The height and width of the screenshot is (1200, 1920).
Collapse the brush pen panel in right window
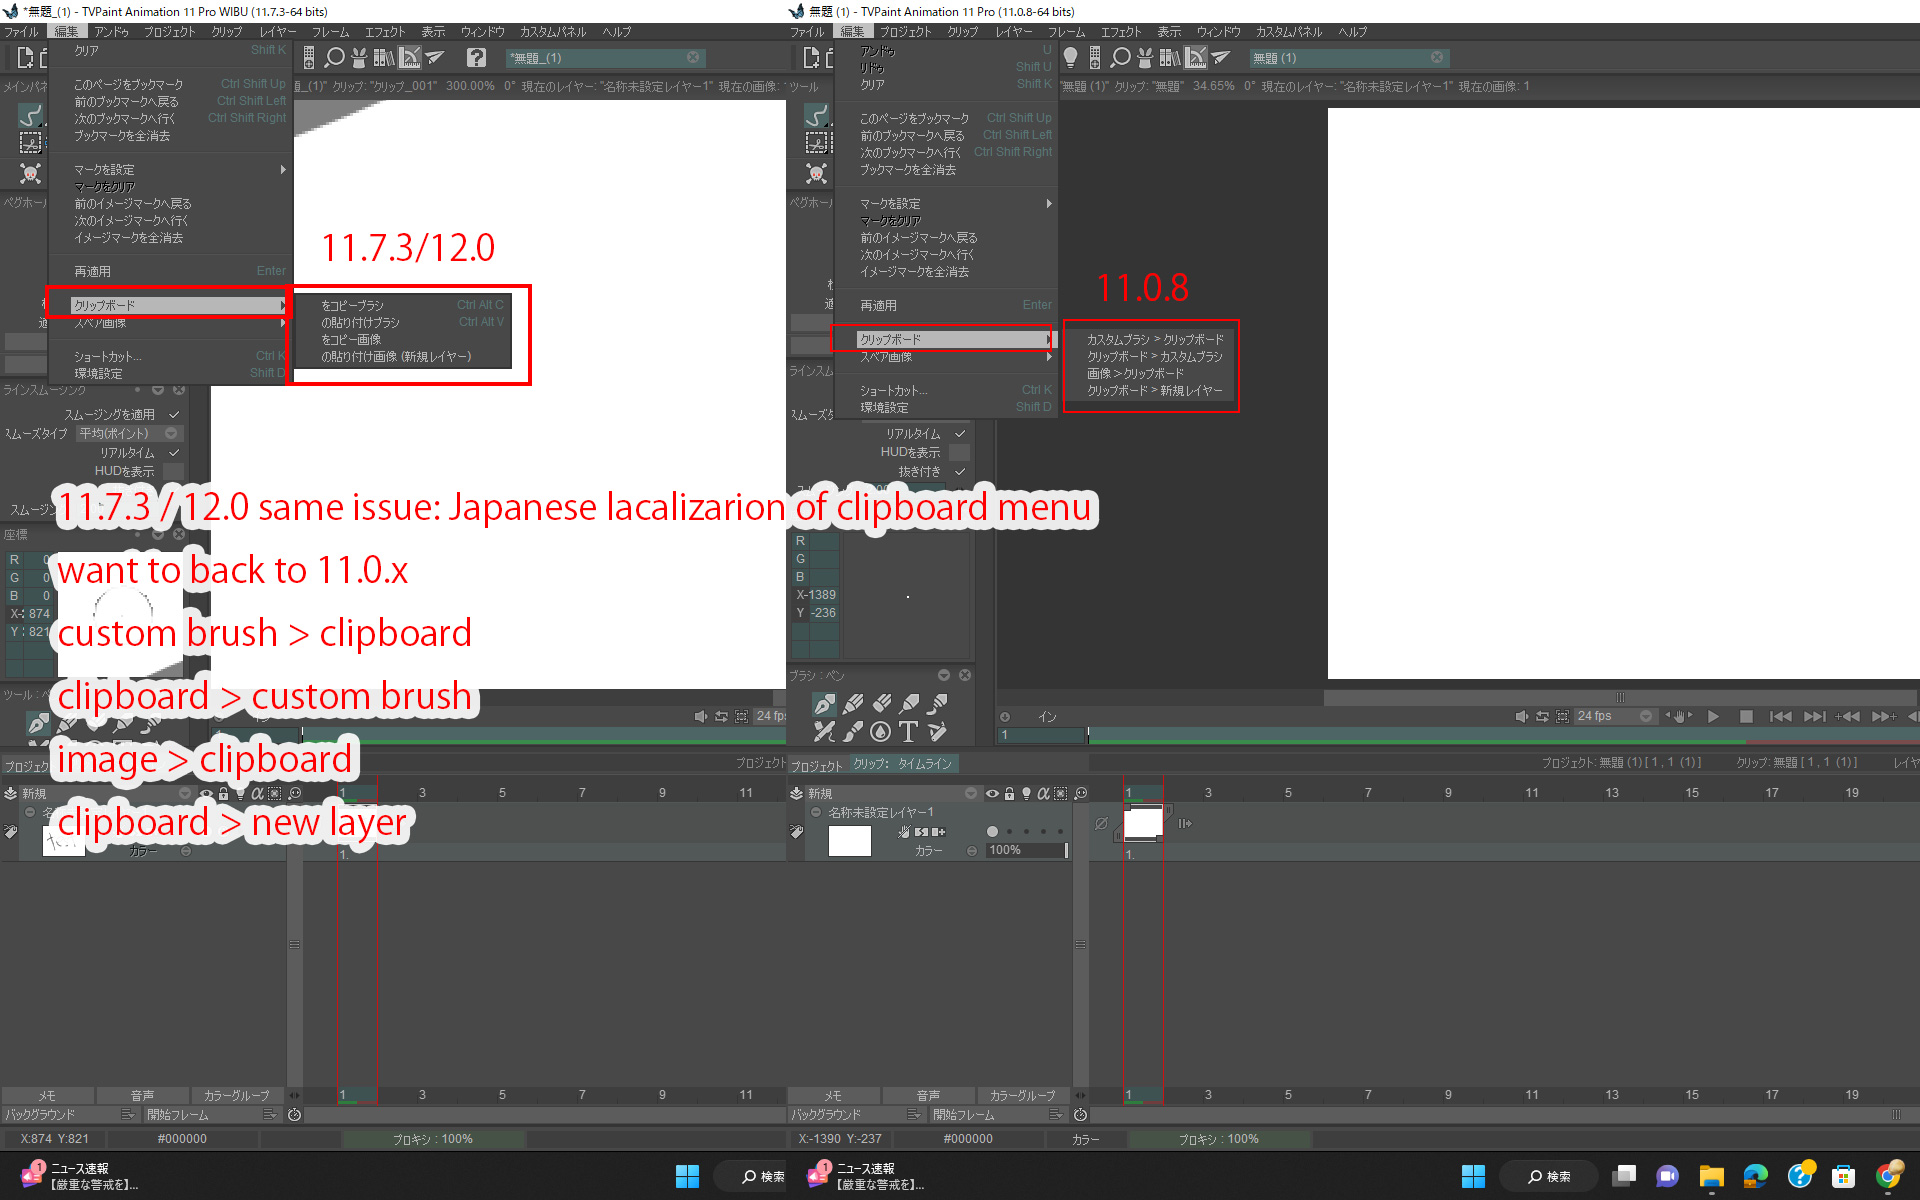tap(944, 676)
